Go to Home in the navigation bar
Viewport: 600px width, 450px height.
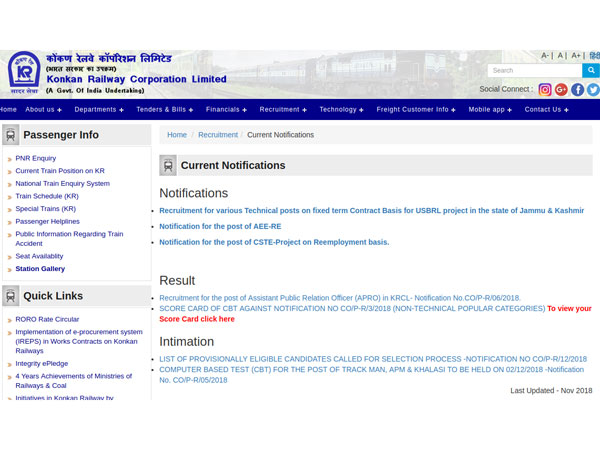tap(8, 109)
